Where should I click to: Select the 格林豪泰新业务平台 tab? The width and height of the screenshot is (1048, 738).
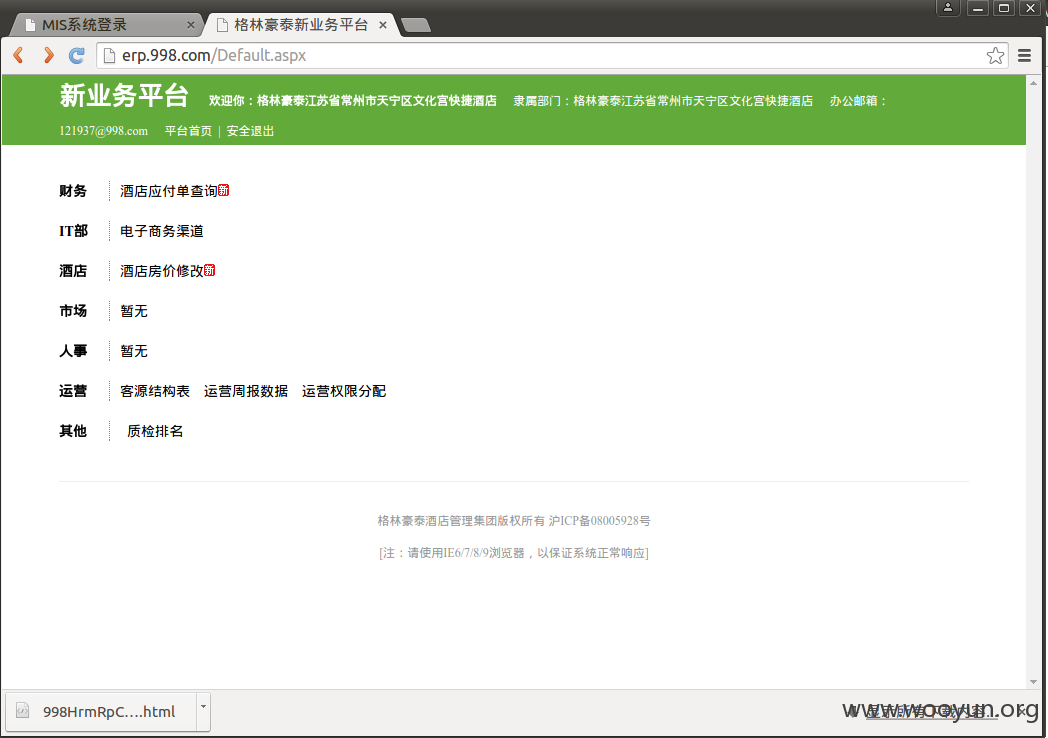[x=301, y=25]
